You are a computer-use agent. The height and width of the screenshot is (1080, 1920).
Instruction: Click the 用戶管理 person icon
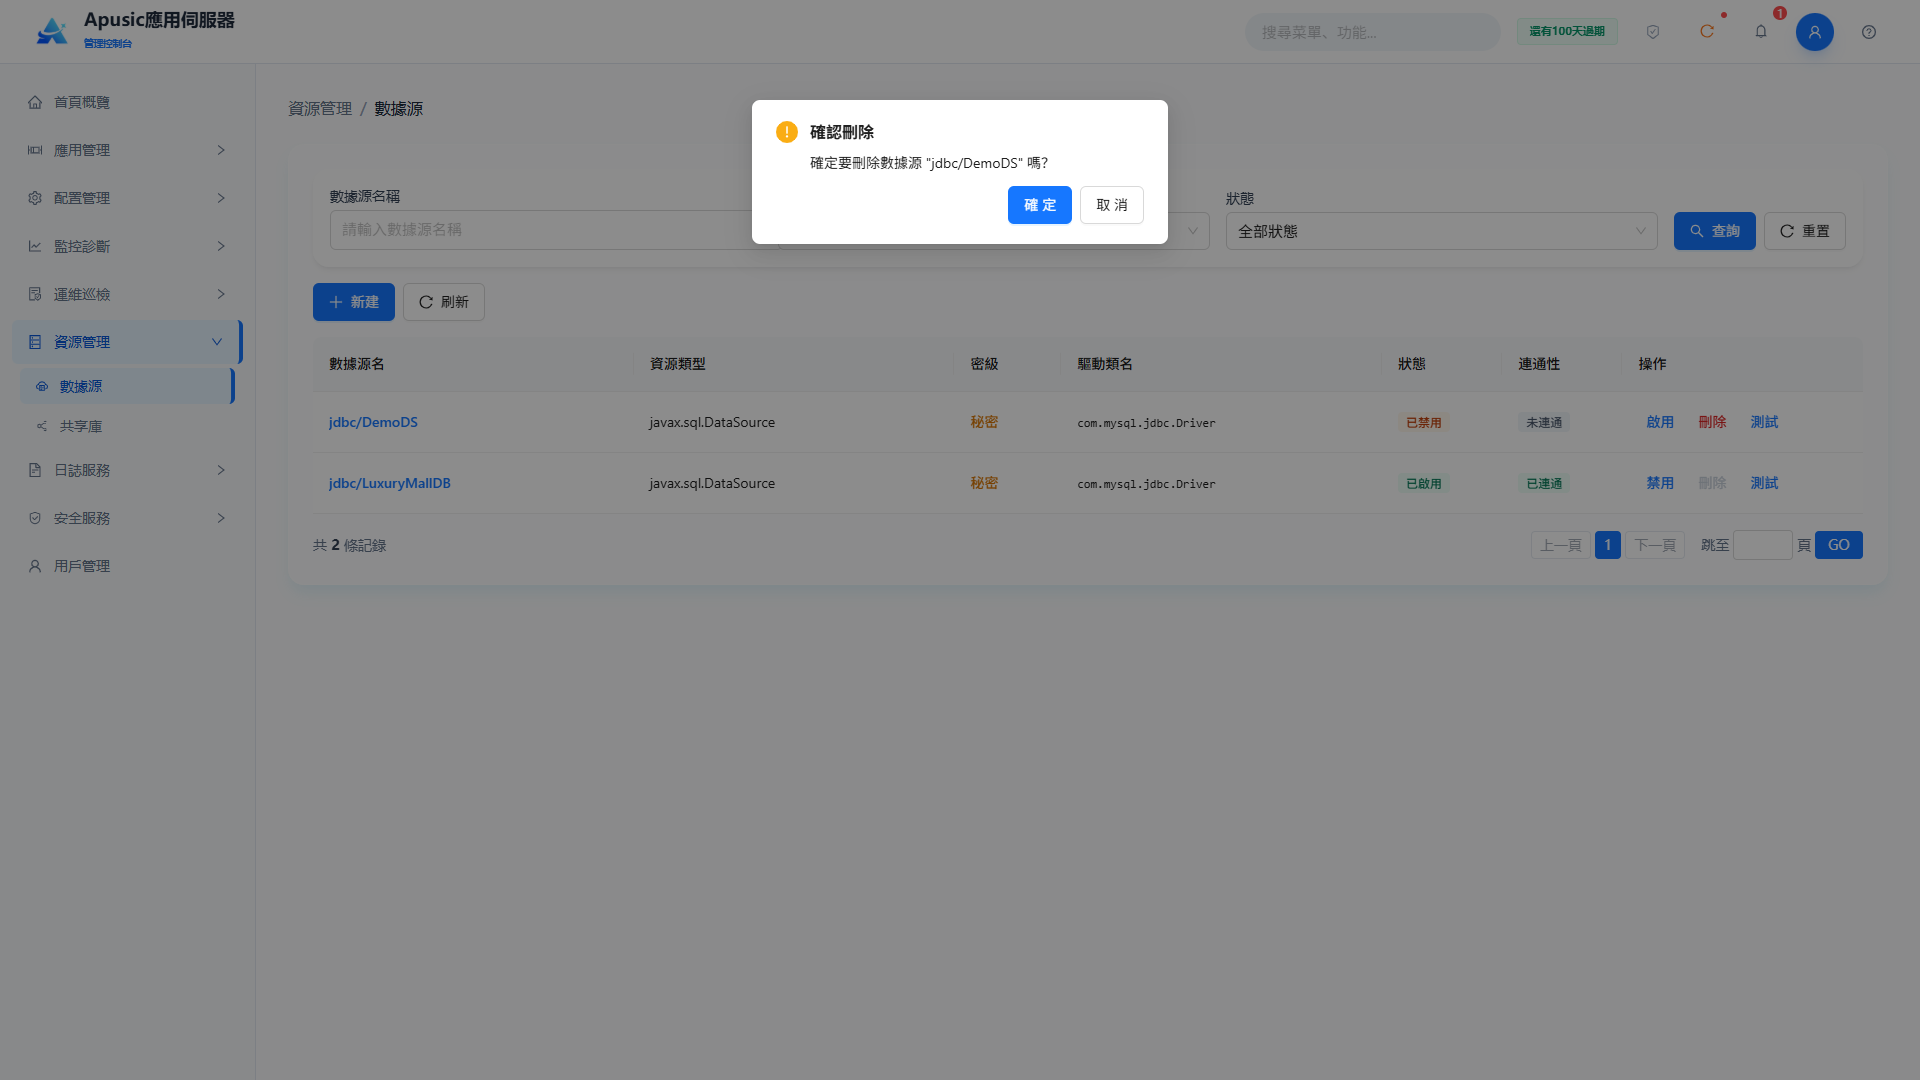coord(35,566)
